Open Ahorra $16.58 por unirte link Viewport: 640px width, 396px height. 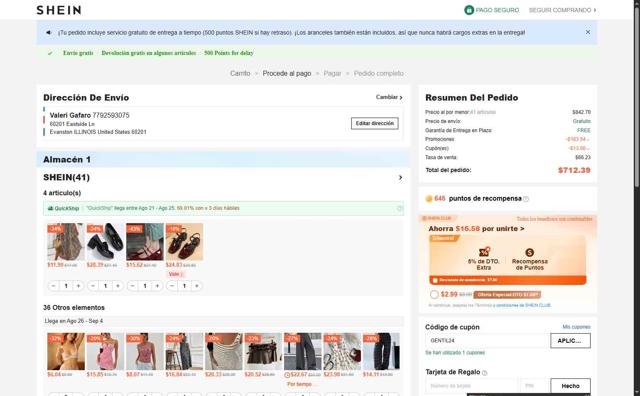point(476,229)
